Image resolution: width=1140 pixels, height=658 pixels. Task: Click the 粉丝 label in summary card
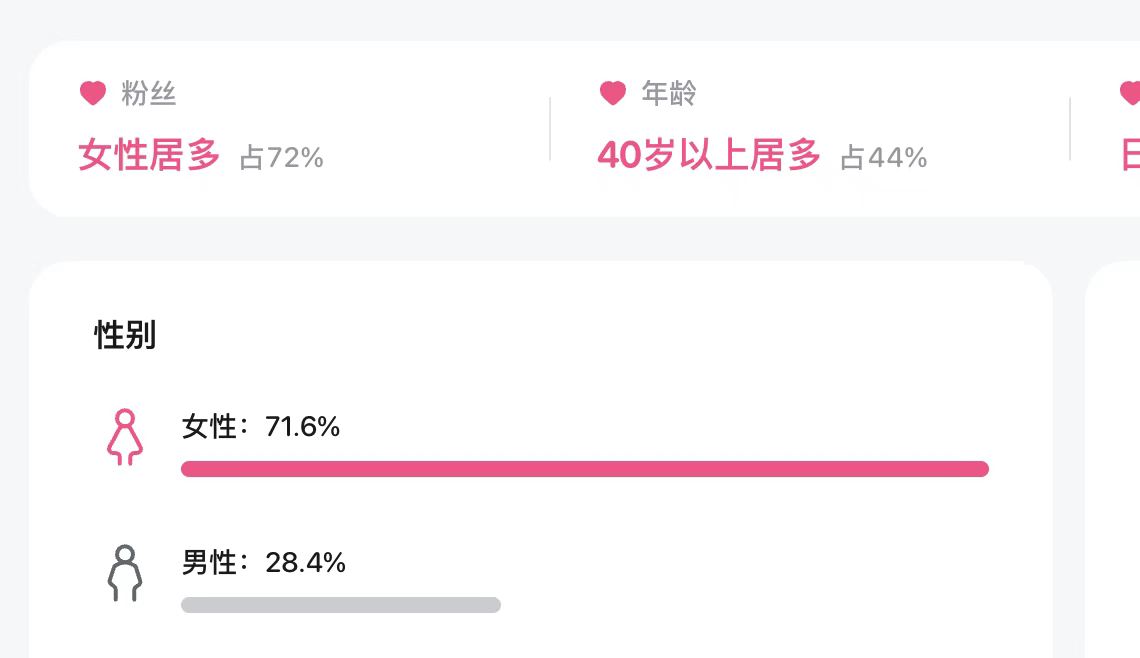(149, 94)
